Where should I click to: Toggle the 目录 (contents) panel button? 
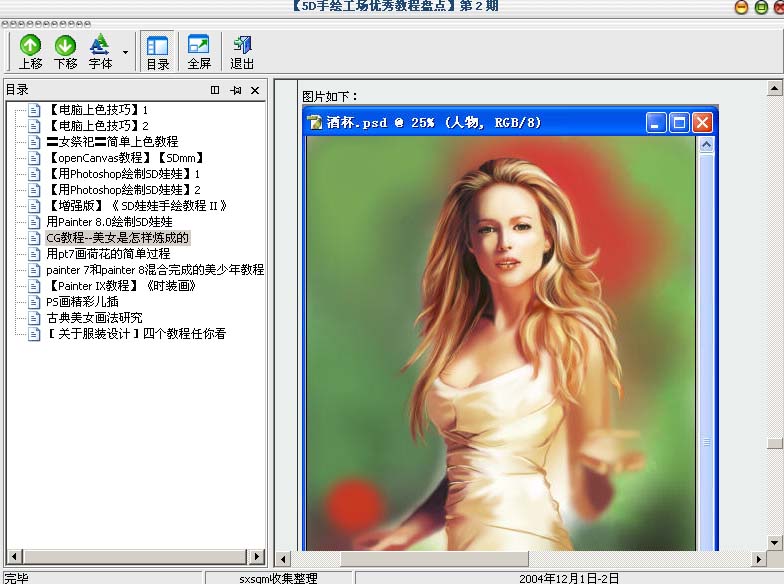tap(158, 52)
